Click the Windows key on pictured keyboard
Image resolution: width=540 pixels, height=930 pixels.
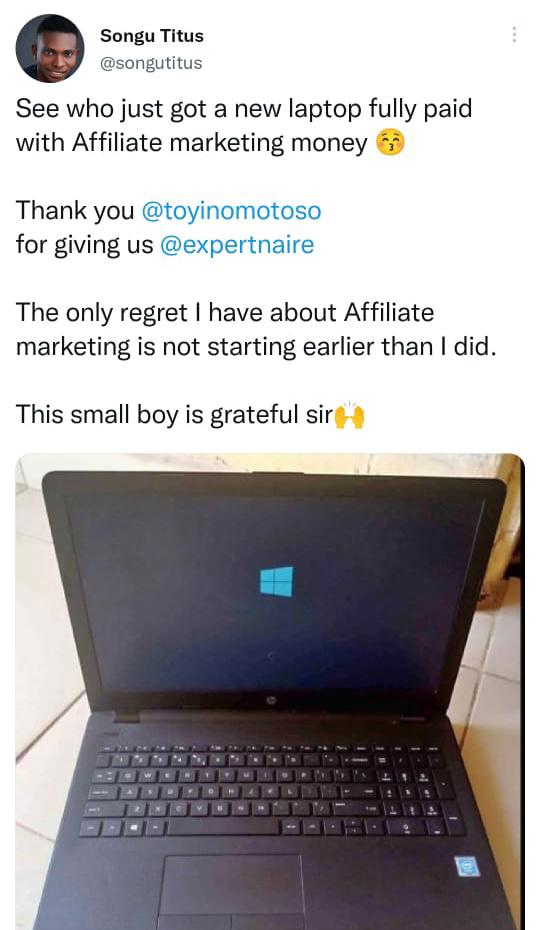pos(135,827)
